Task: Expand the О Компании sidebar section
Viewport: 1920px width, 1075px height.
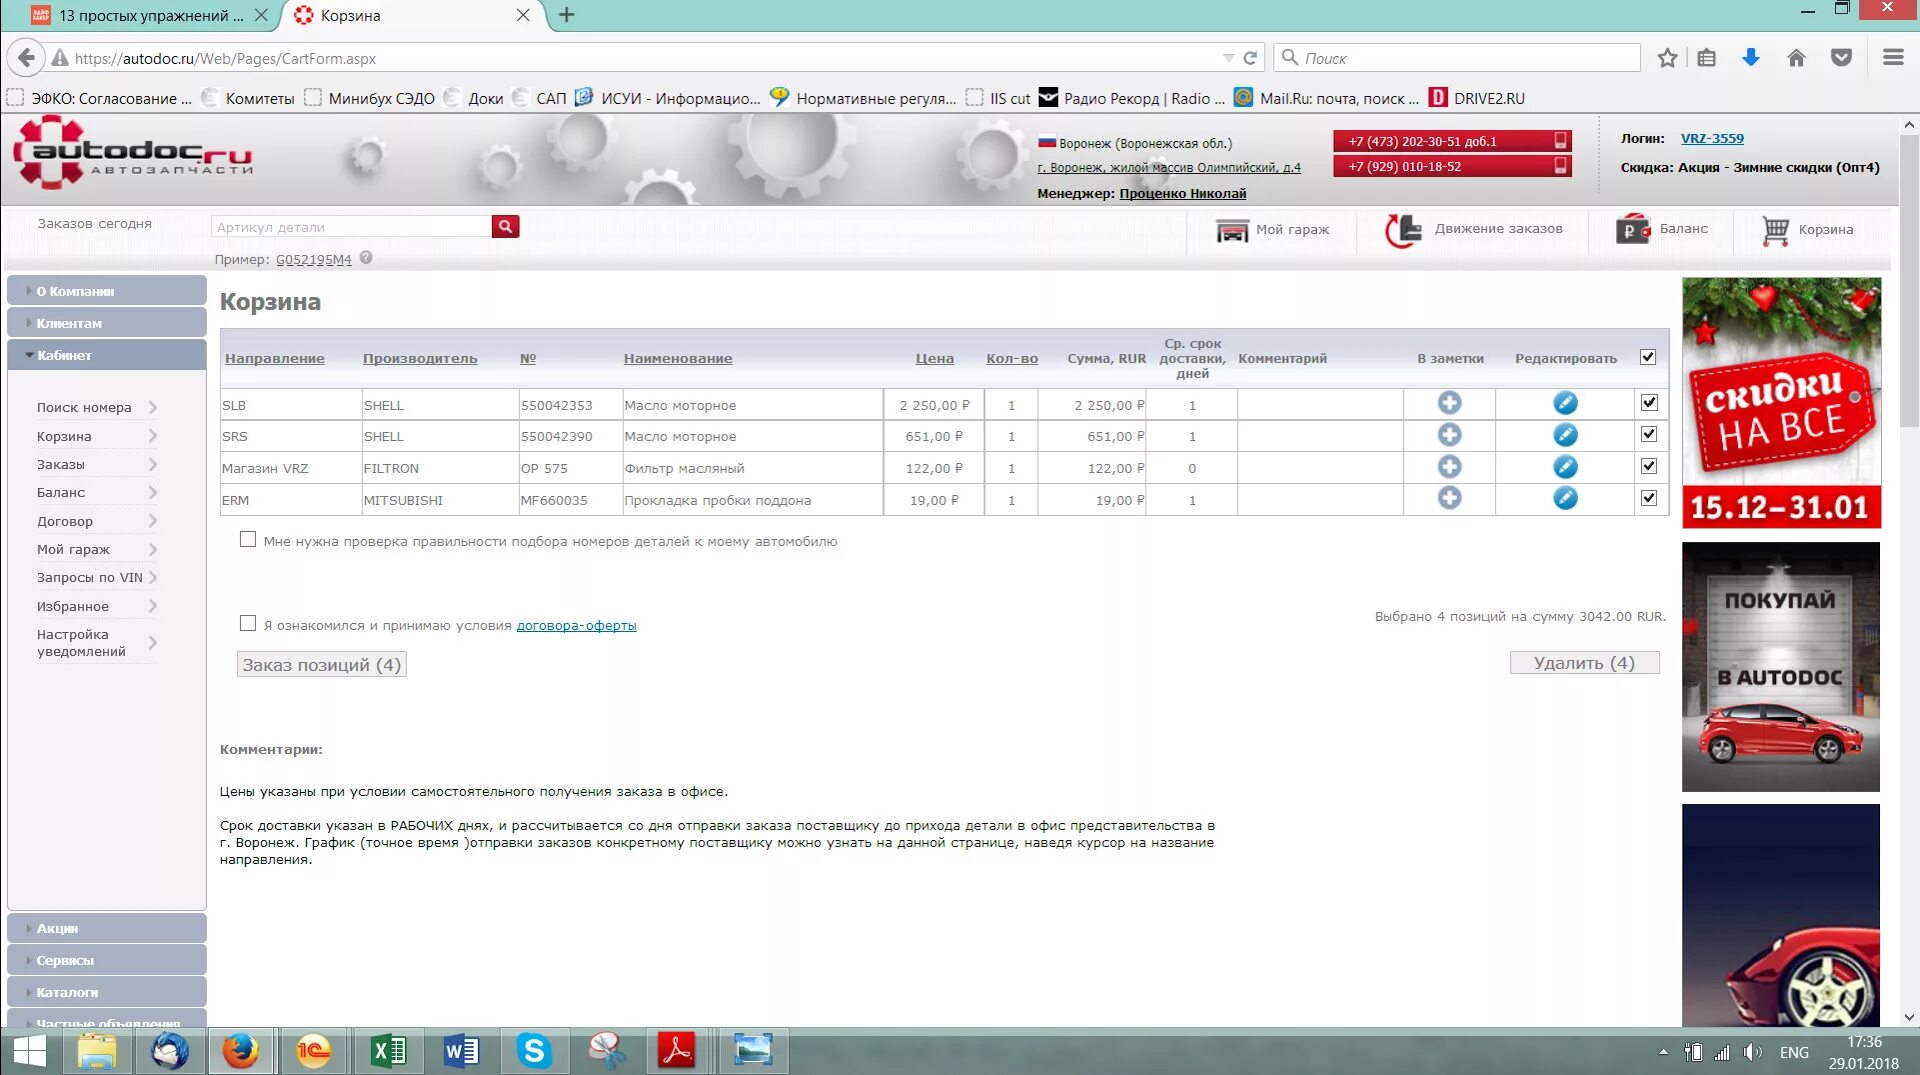Action: click(107, 291)
